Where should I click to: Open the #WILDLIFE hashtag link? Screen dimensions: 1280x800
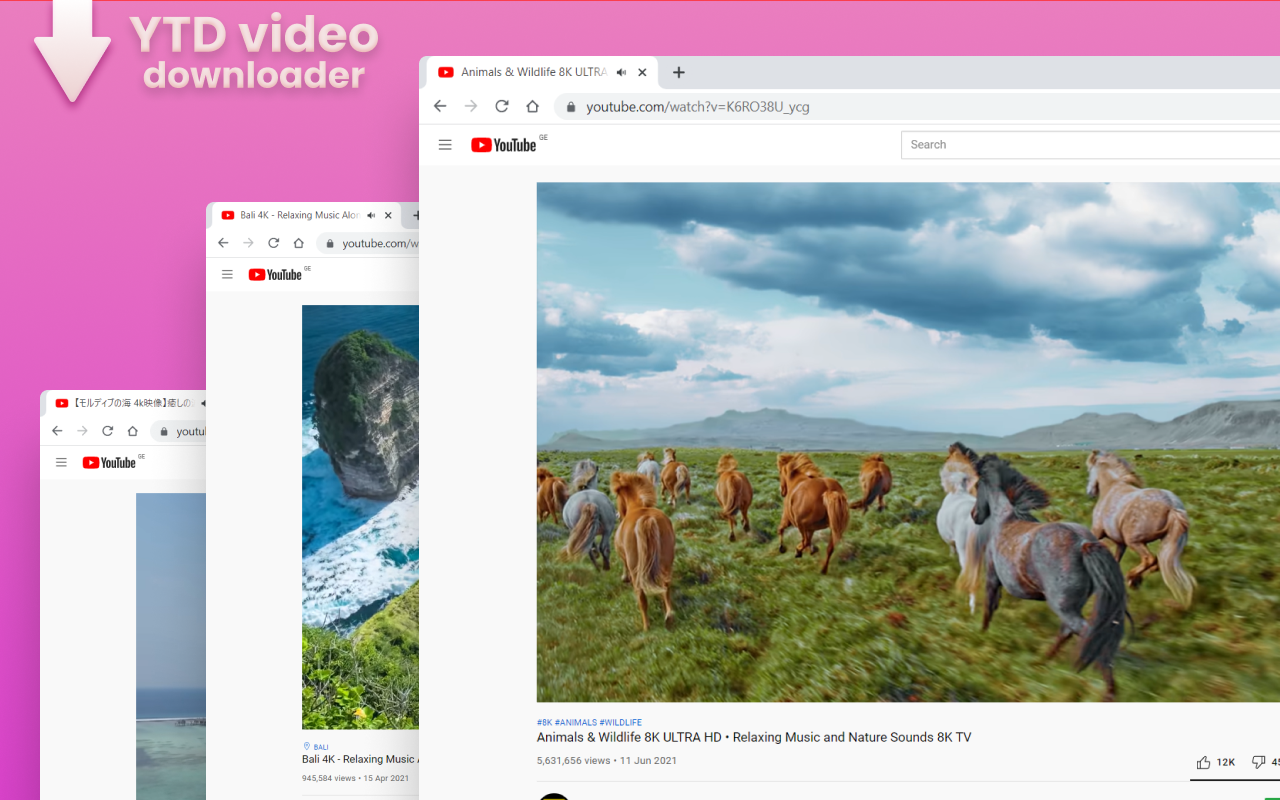620,722
